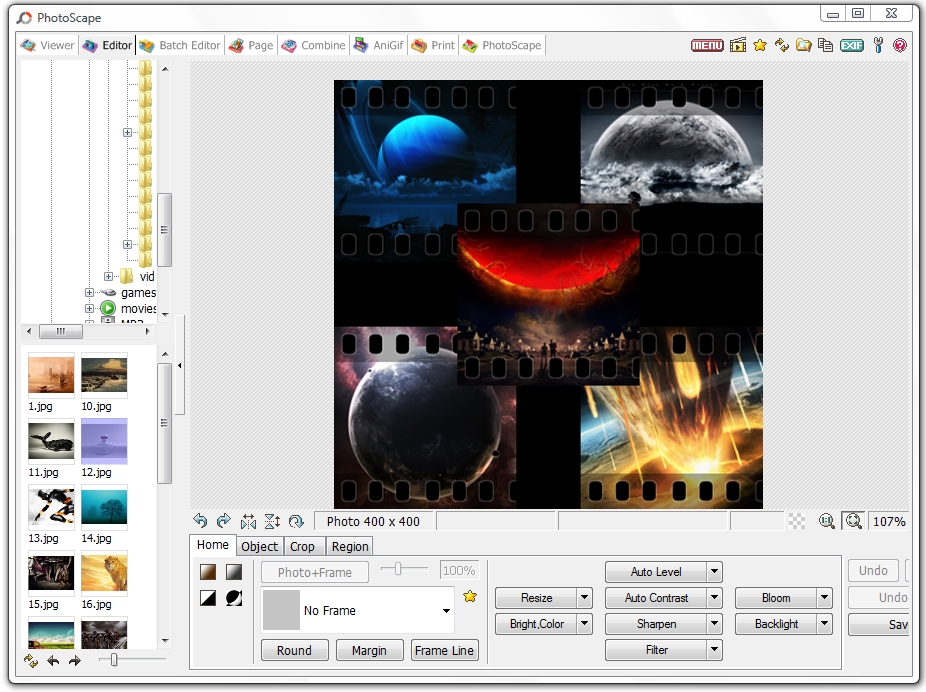Screen dimensions: 926x692
Task: Click the Margin button
Action: (x=369, y=650)
